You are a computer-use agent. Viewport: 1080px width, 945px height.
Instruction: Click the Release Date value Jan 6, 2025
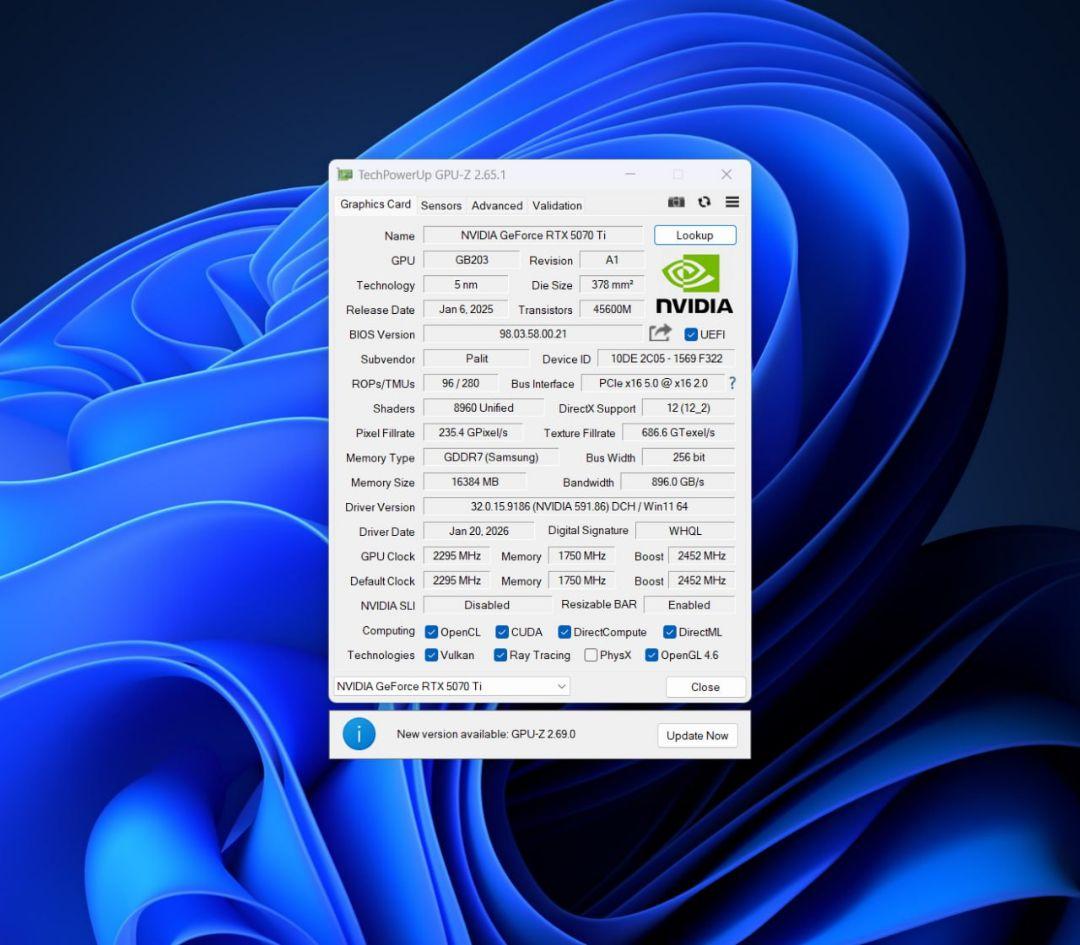coord(466,309)
